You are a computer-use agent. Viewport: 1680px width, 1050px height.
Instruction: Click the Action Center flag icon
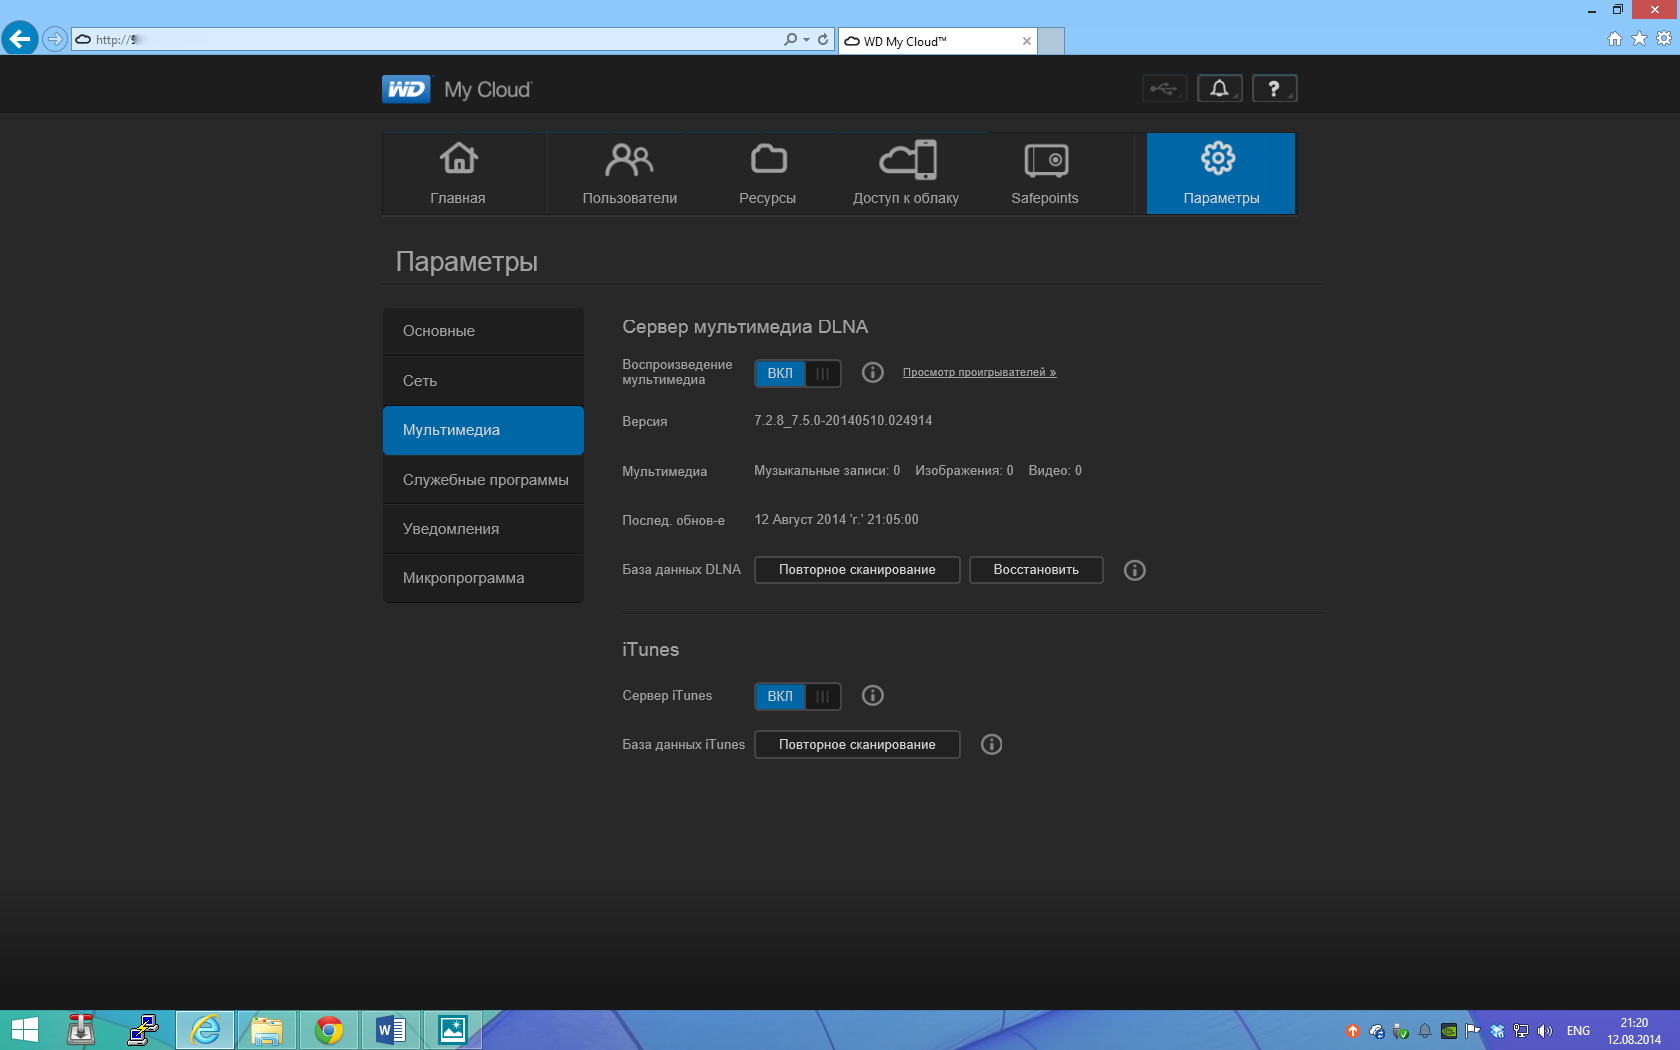(1473, 1031)
